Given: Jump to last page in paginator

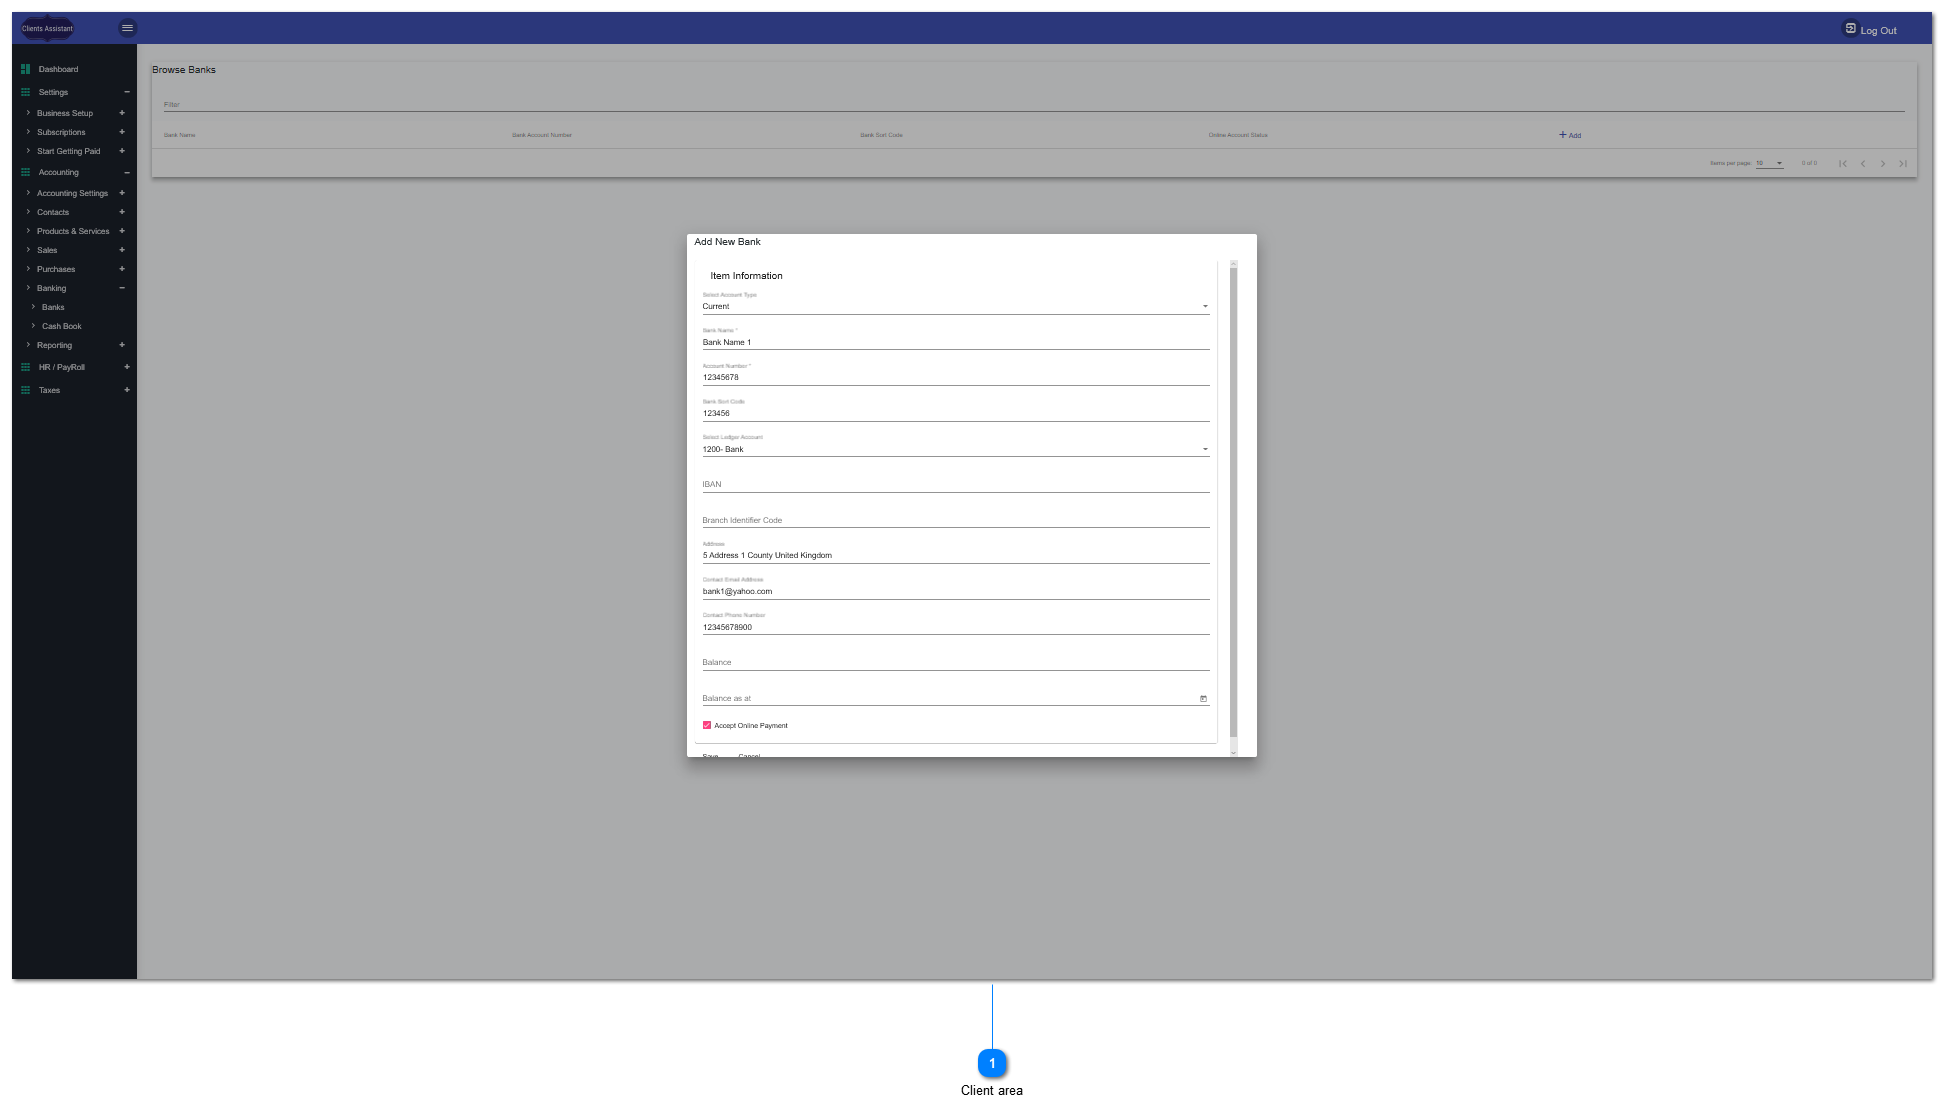Looking at the screenshot, I should coord(1903,164).
